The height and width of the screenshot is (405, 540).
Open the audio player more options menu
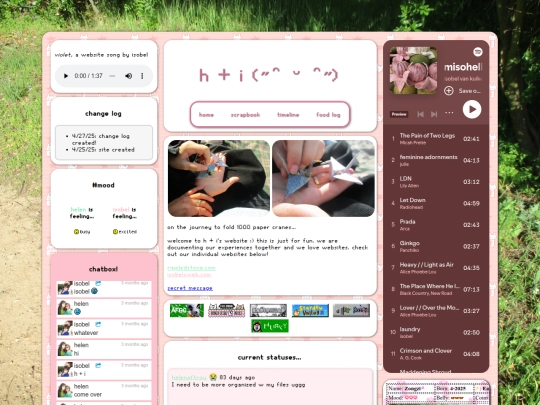click(x=142, y=76)
